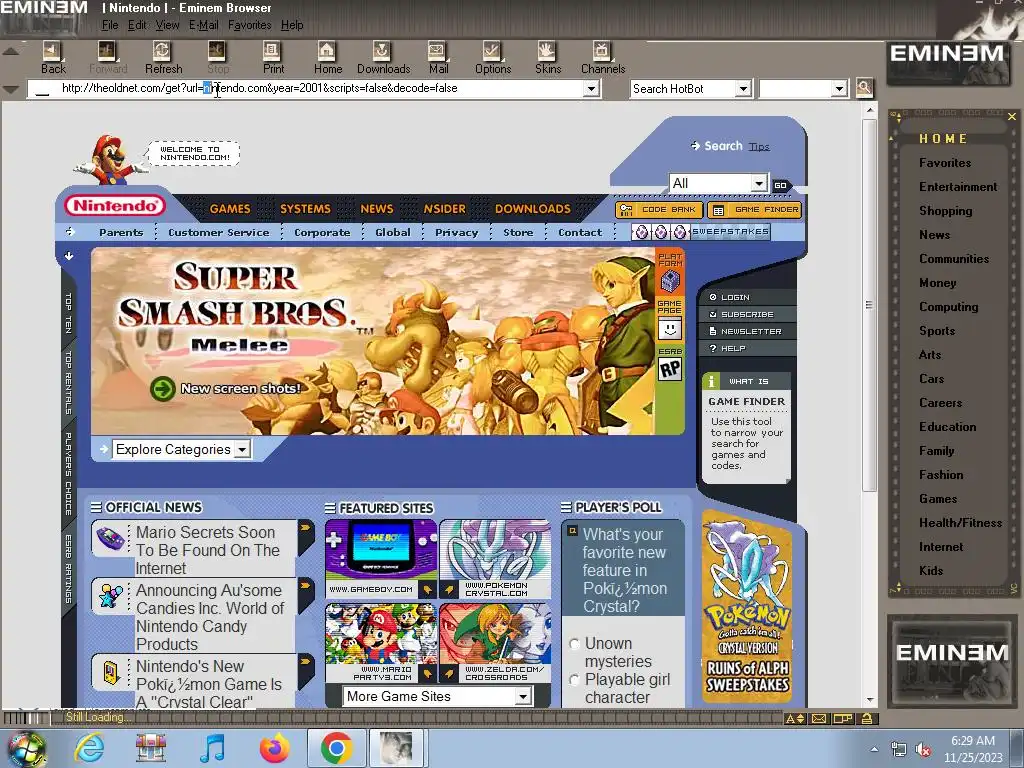Click the Customer Service link
This screenshot has height=768, width=1024.
[218, 232]
